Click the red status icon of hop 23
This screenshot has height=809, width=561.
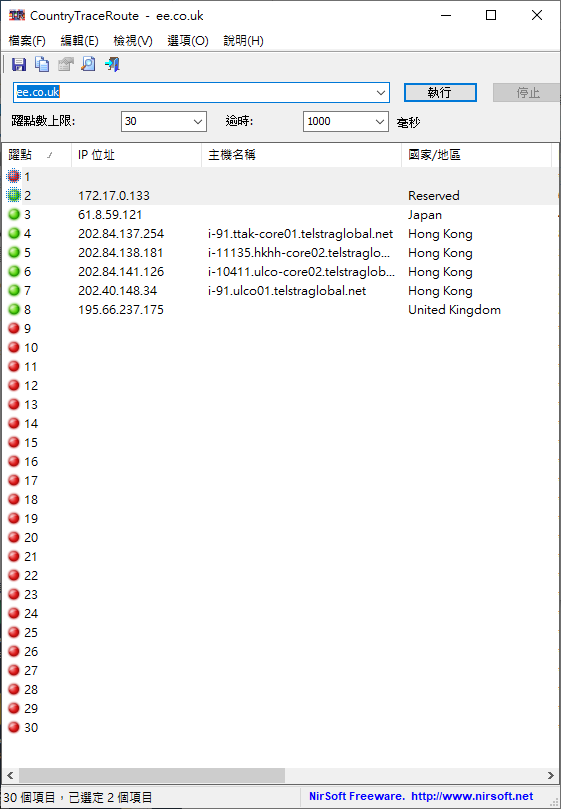14,594
